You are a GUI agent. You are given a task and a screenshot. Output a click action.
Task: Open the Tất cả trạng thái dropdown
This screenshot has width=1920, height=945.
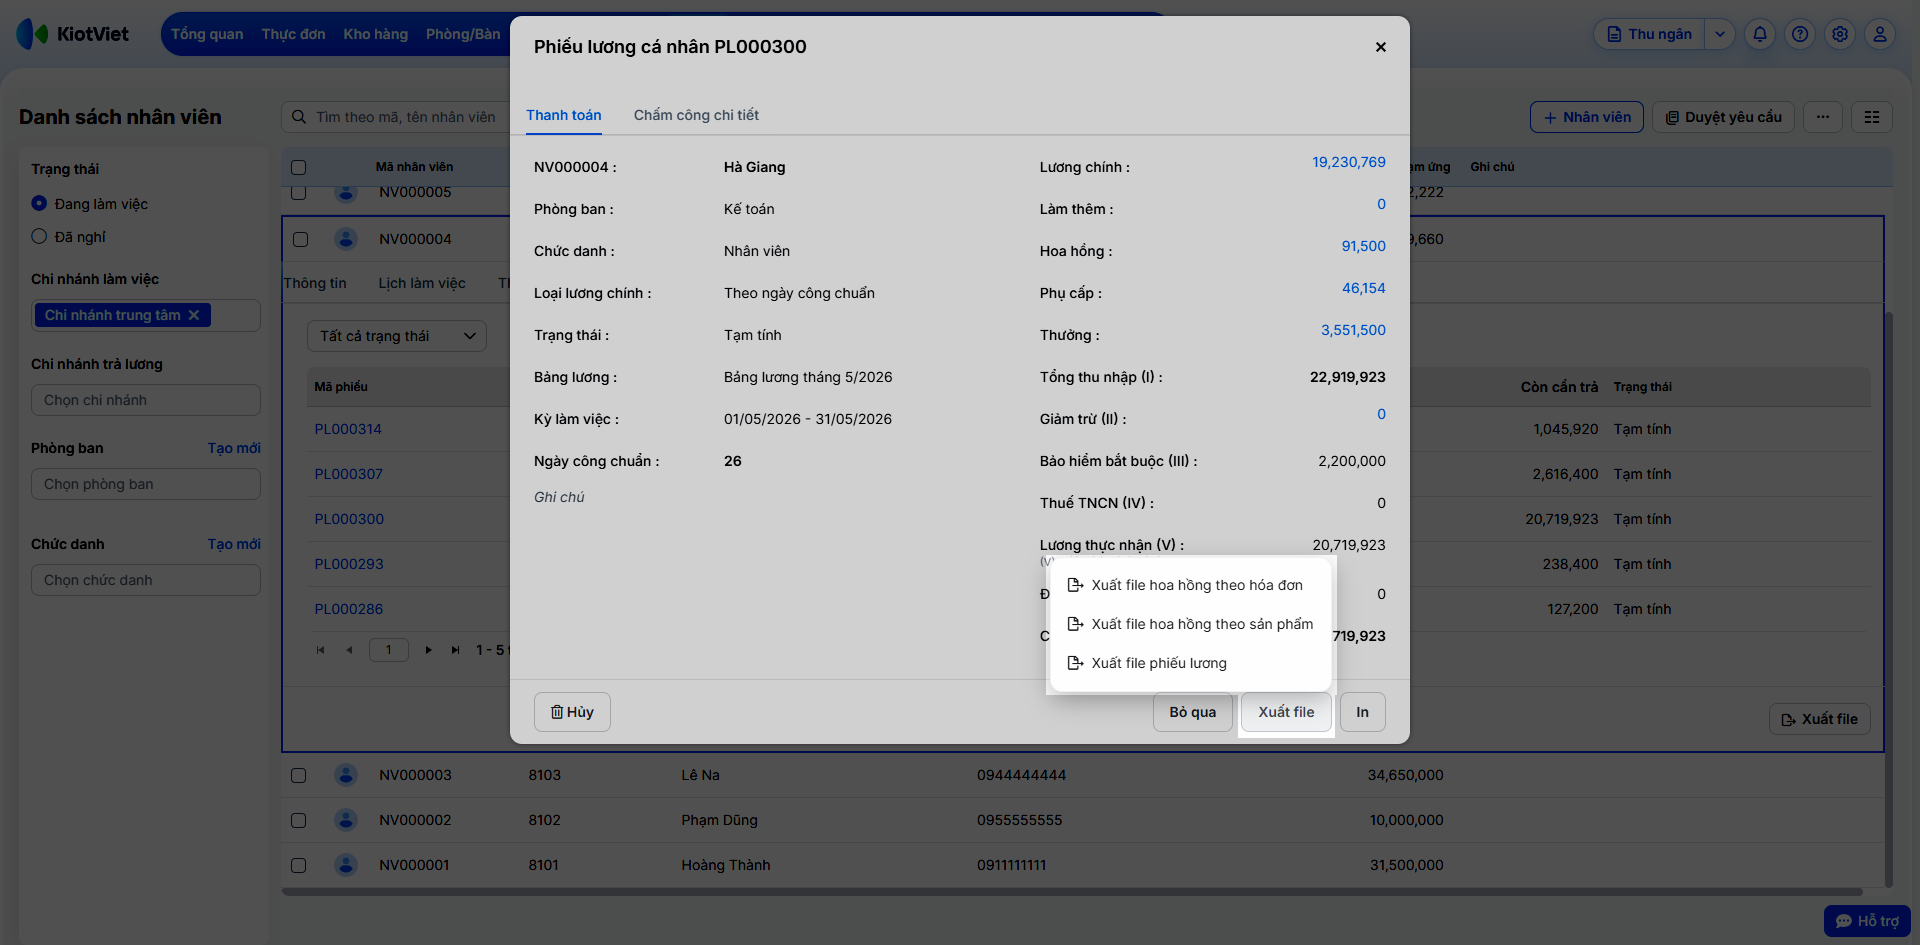tap(397, 336)
